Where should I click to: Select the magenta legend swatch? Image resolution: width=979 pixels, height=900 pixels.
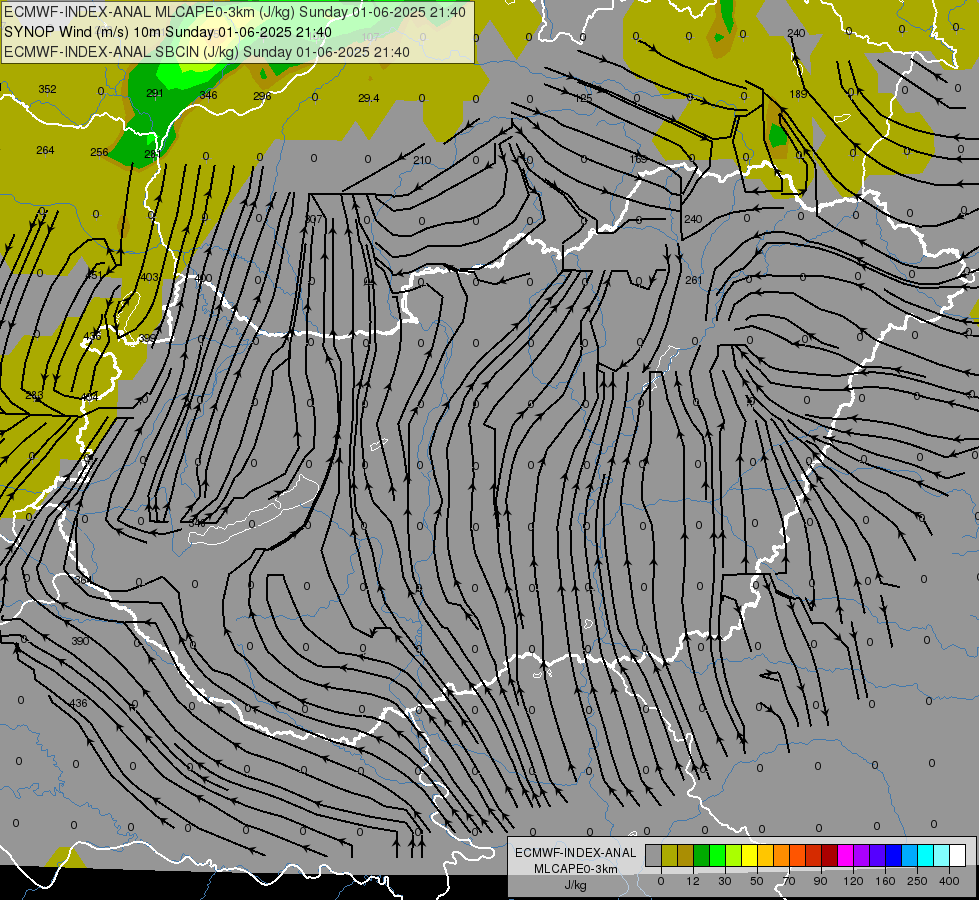pyautogui.click(x=845, y=855)
